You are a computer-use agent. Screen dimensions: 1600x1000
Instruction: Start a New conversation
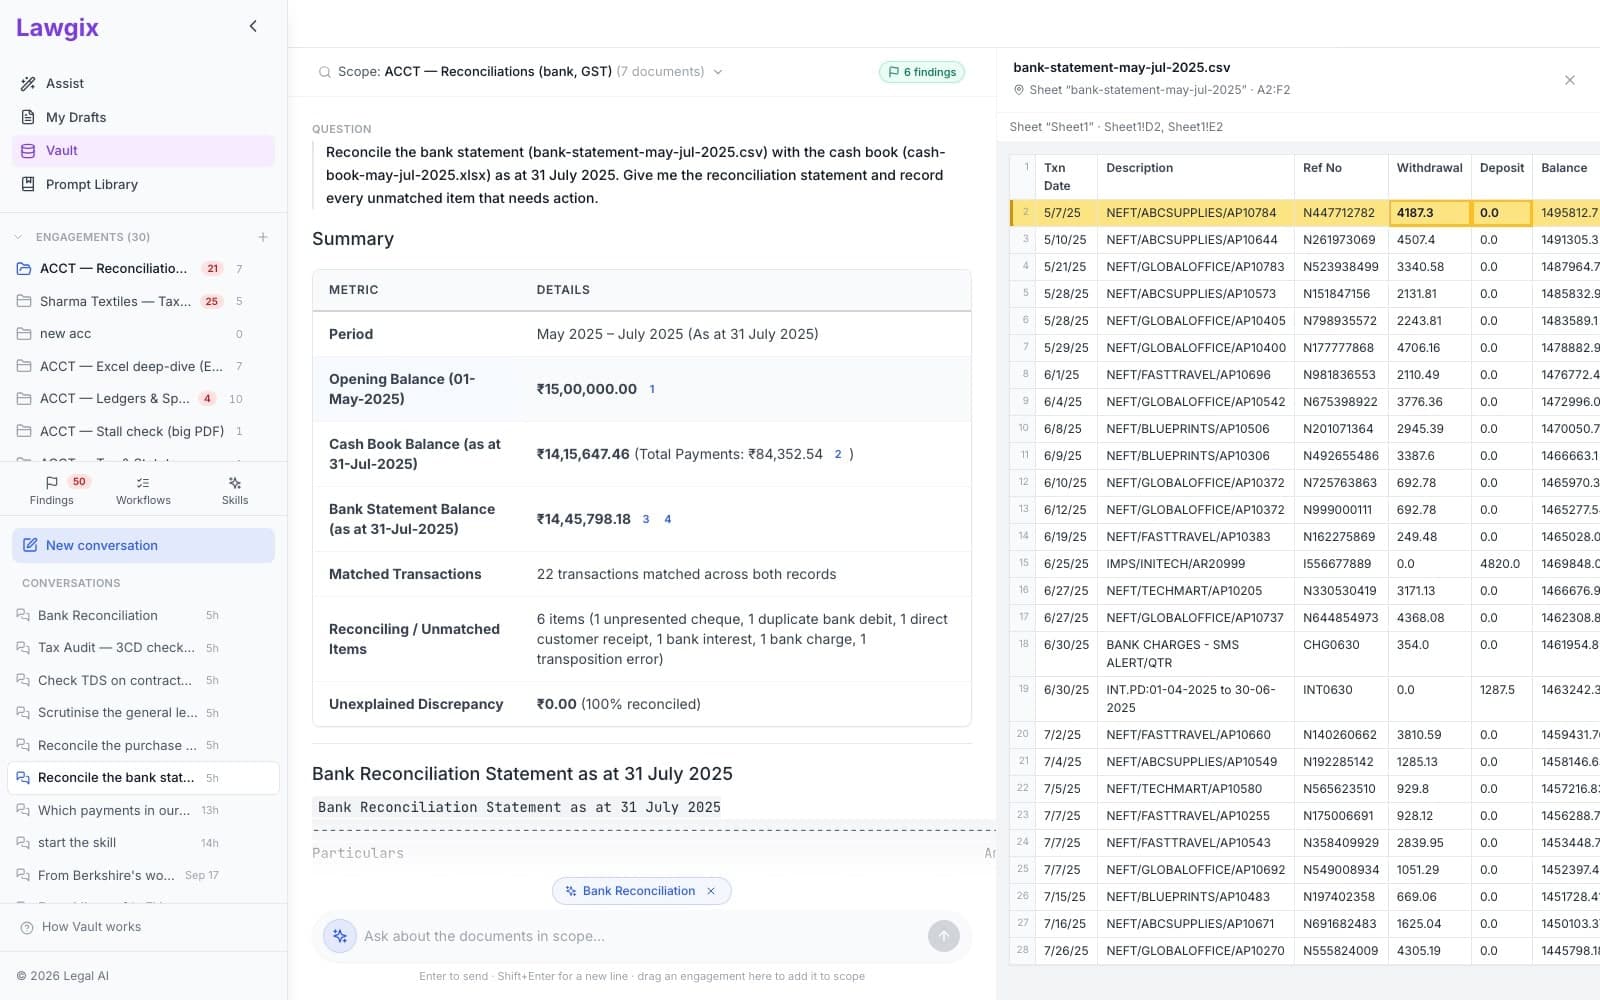click(143, 545)
